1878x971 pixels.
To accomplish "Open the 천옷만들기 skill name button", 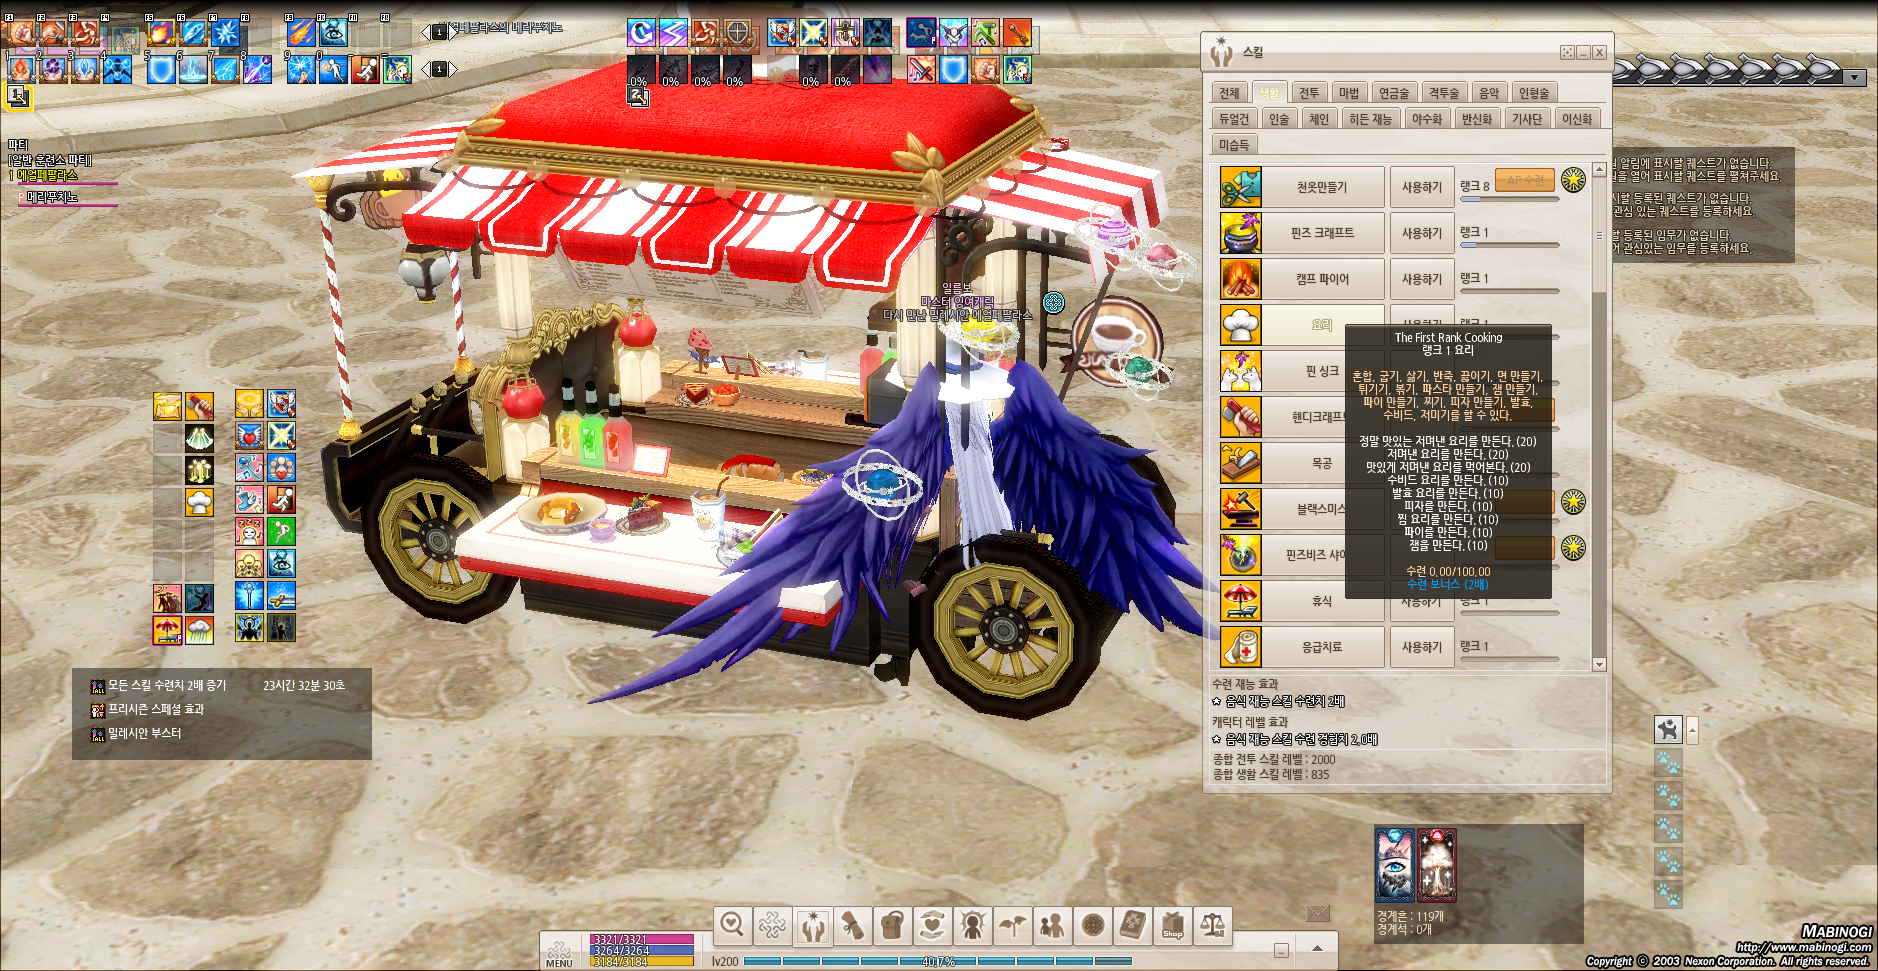I will pos(1322,187).
